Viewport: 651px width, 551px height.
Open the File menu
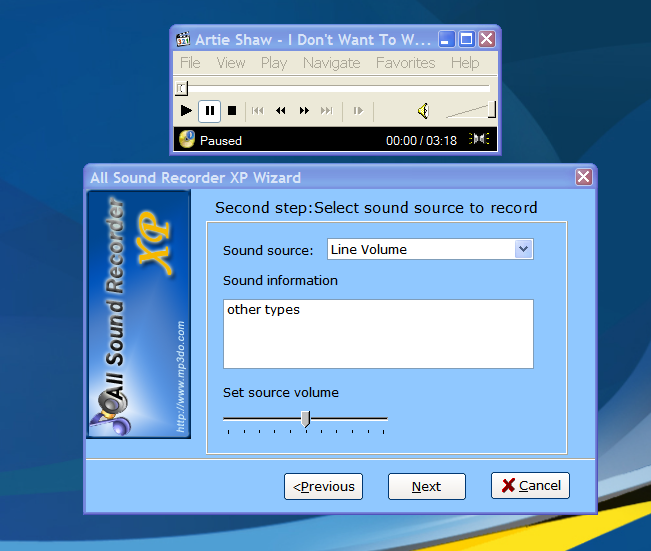click(190, 63)
